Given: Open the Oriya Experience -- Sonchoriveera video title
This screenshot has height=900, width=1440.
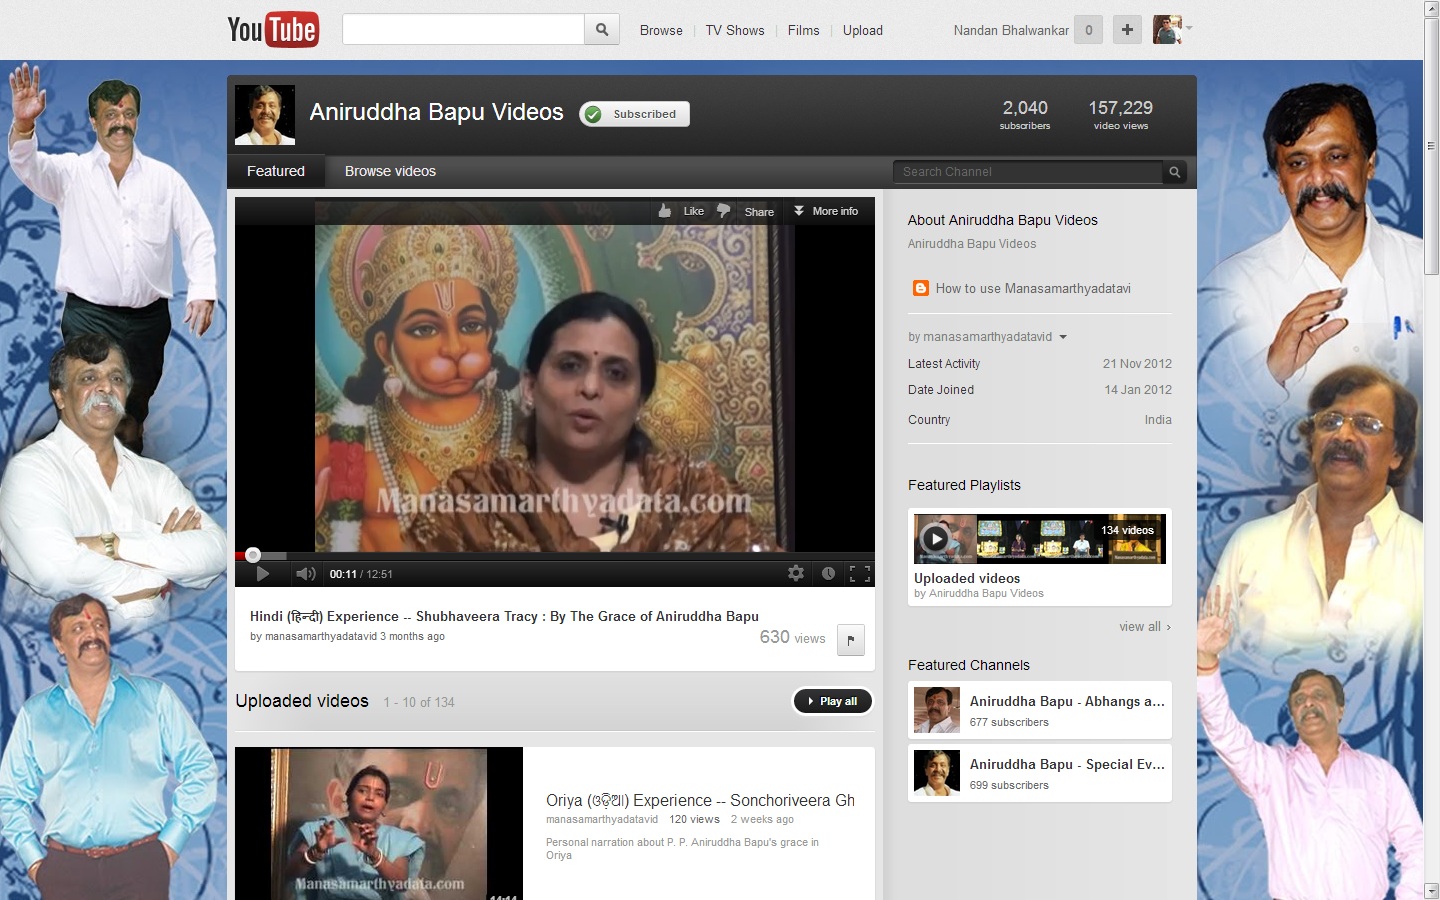Looking at the screenshot, I should click(x=700, y=800).
